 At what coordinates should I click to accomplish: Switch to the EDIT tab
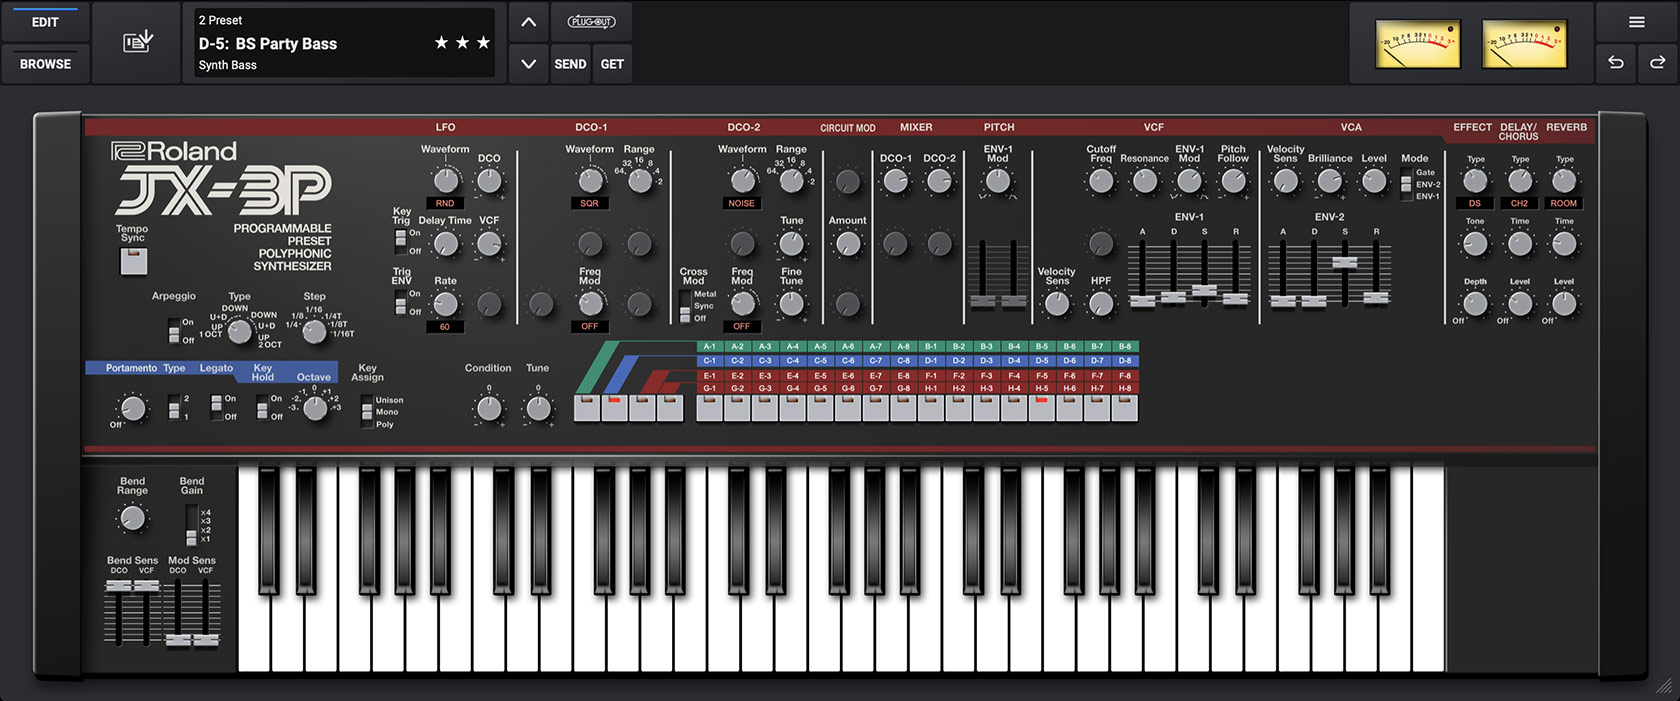[45, 22]
